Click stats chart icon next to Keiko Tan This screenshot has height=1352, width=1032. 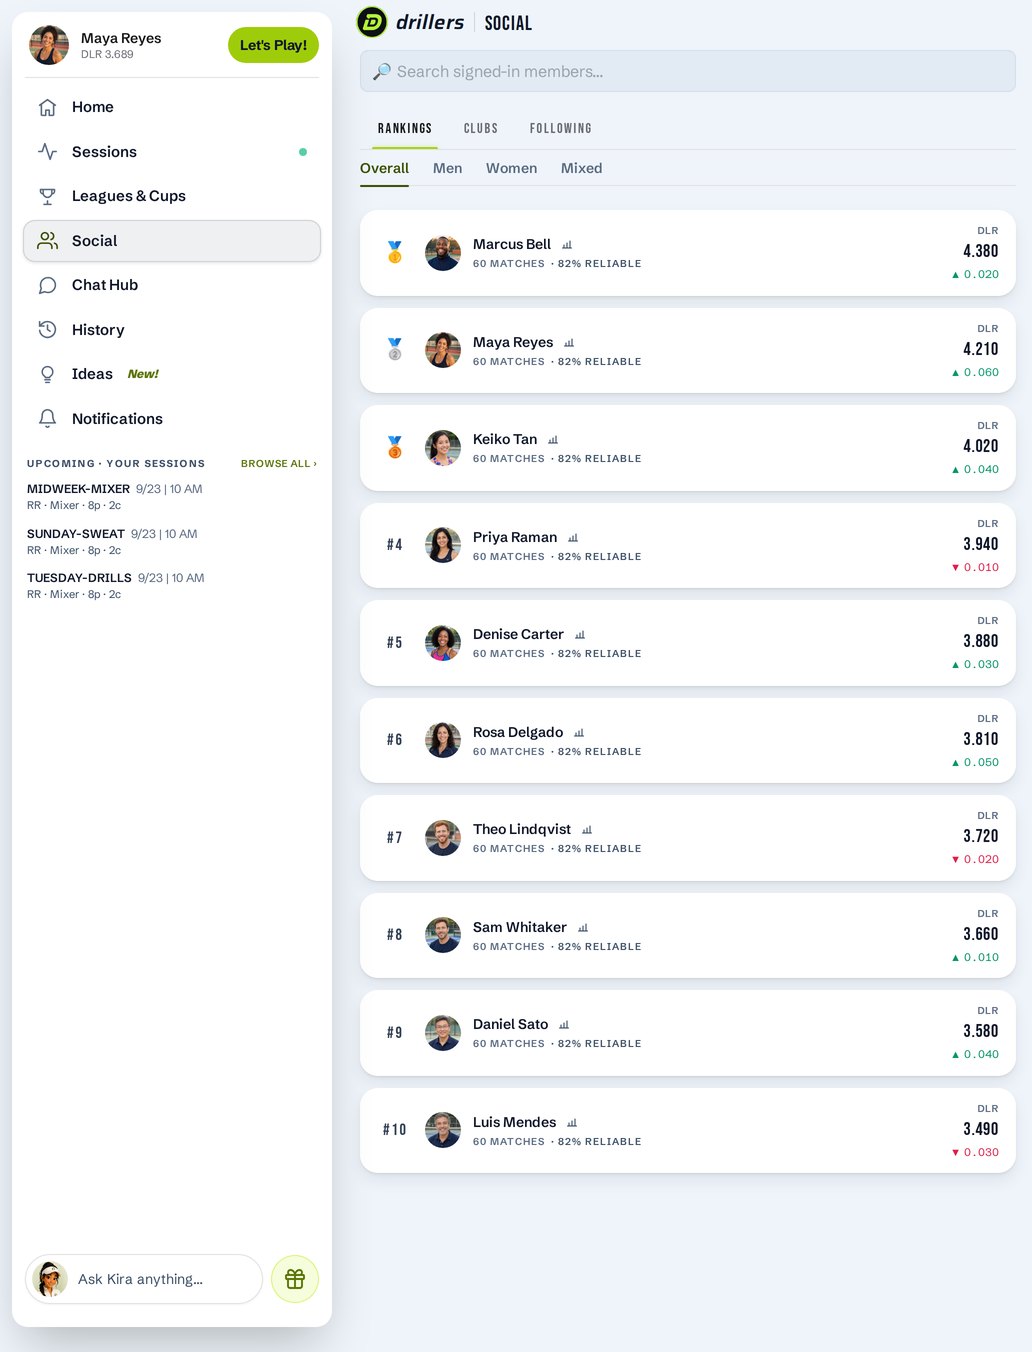[x=553, y=440]
